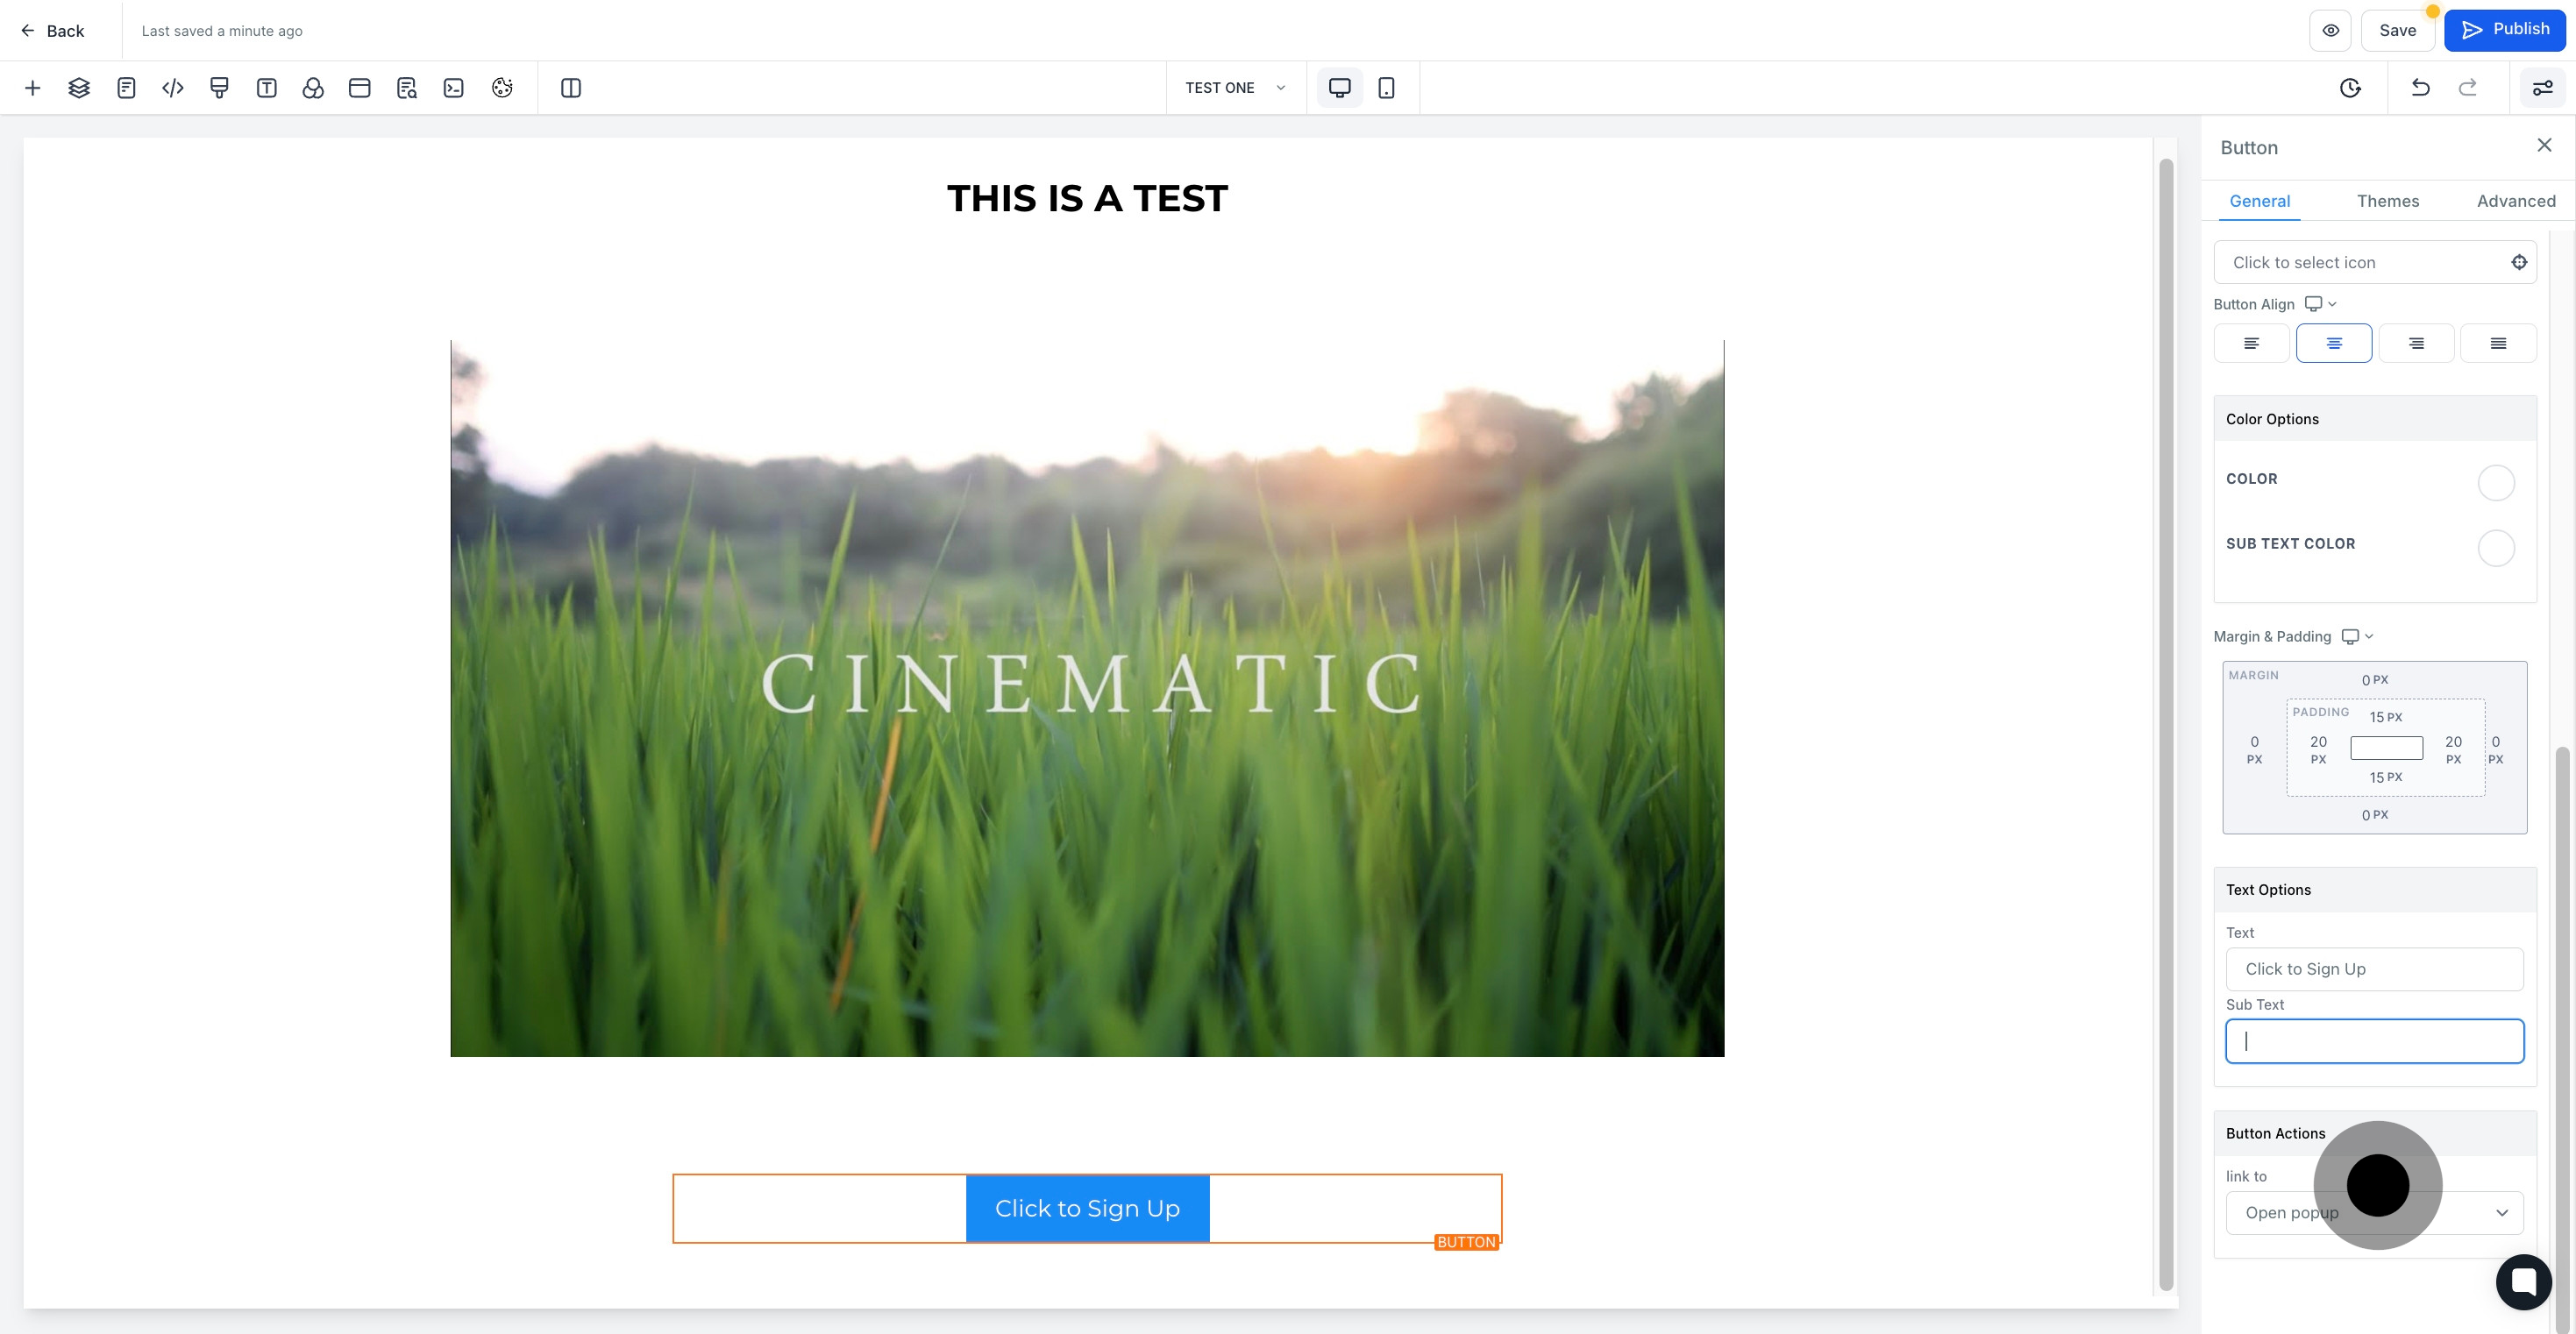Click the CINEMATIC grass video thumbnail
The height and width of the screenshot is (1334, 2576).
coord(1087,698)
